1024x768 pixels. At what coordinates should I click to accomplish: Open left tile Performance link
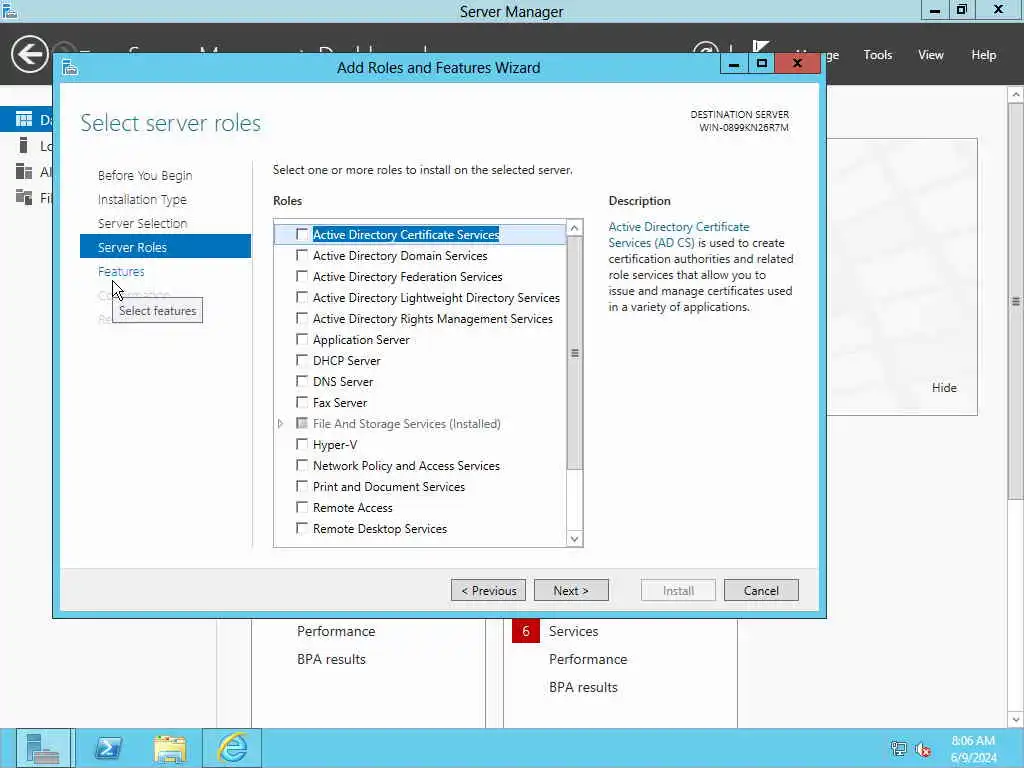[336, 632]
